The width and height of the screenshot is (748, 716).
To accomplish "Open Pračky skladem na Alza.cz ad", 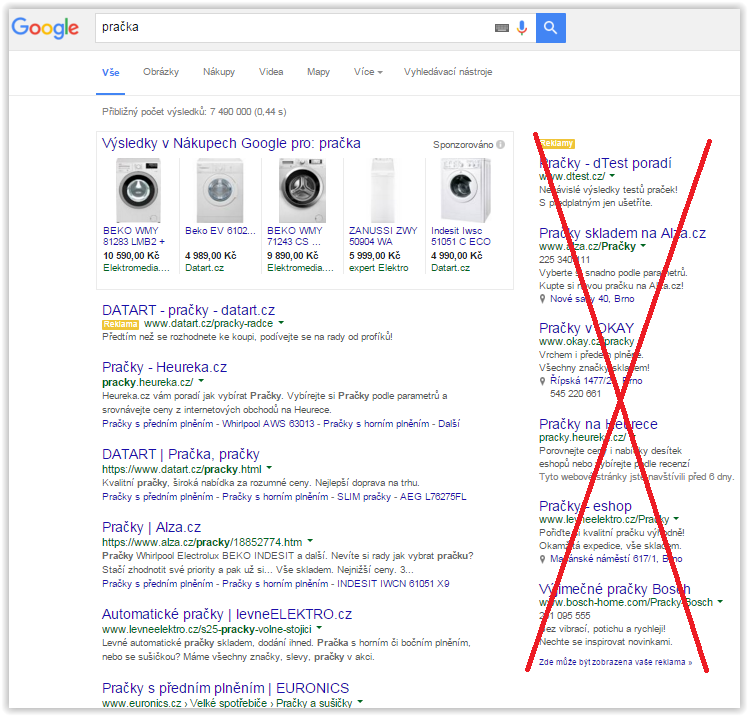I will (623, 233).
